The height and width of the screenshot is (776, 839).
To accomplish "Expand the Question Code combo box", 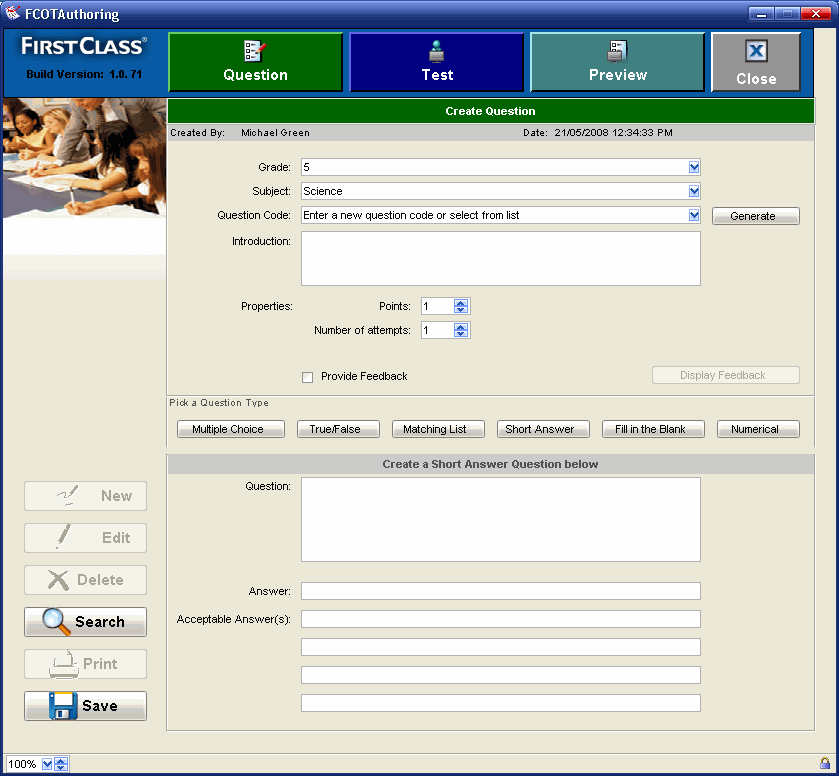I will [694, 215].
